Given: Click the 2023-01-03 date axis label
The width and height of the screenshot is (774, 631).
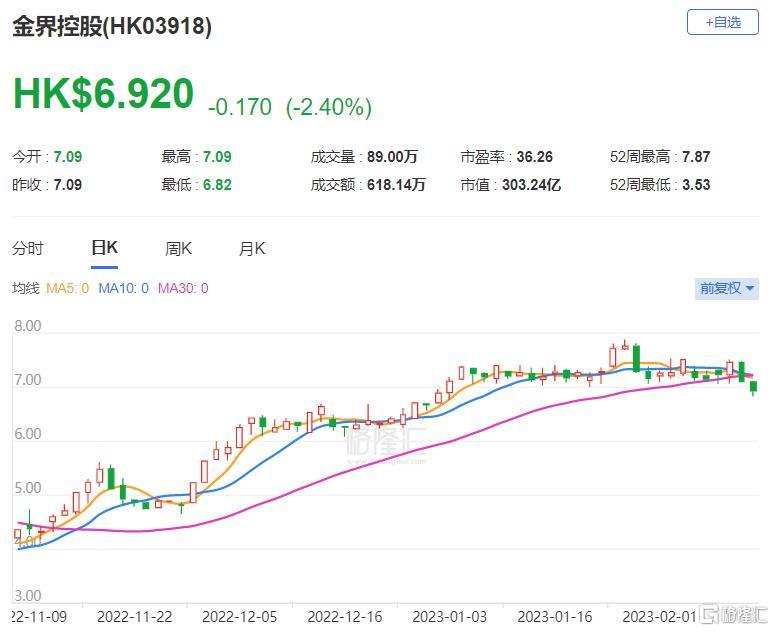Looking at the screenshot, I should (450, 617).
